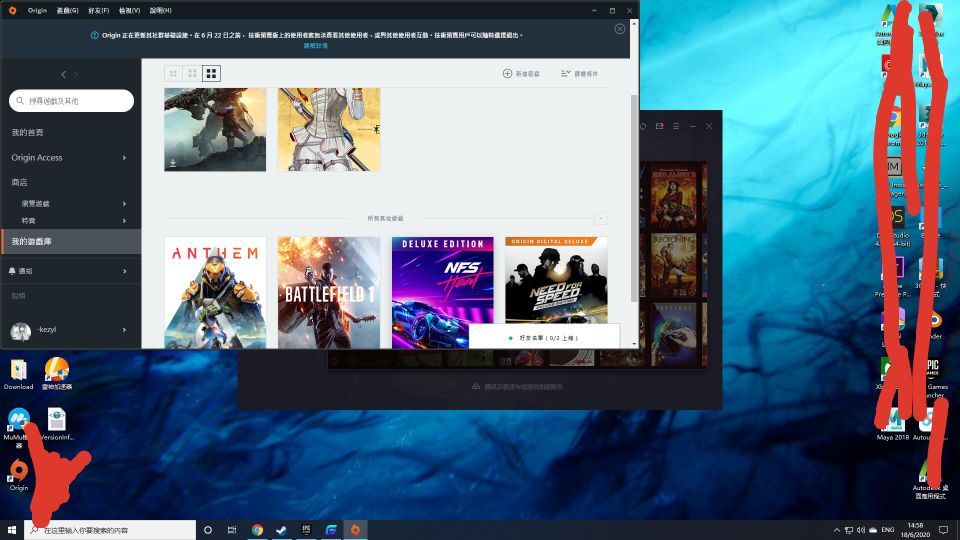The height and width of the screenshot is (540, 960).
Task: Expand 通知 notifications chevron
Action: pyautogui.click(x=124, y=271)
